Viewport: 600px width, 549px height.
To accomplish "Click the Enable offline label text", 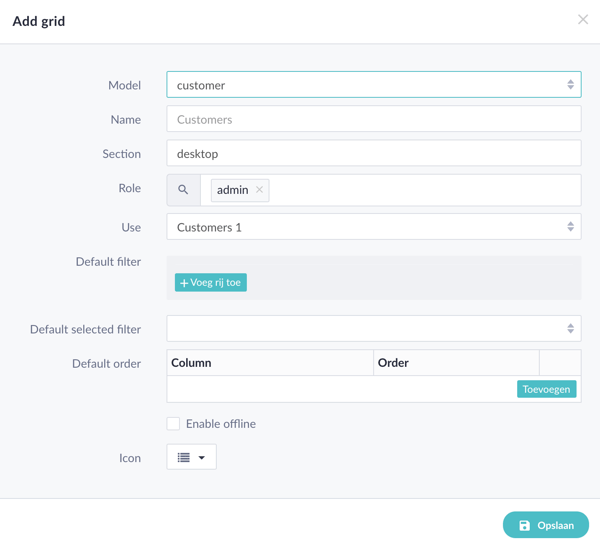I will point(221,424).
